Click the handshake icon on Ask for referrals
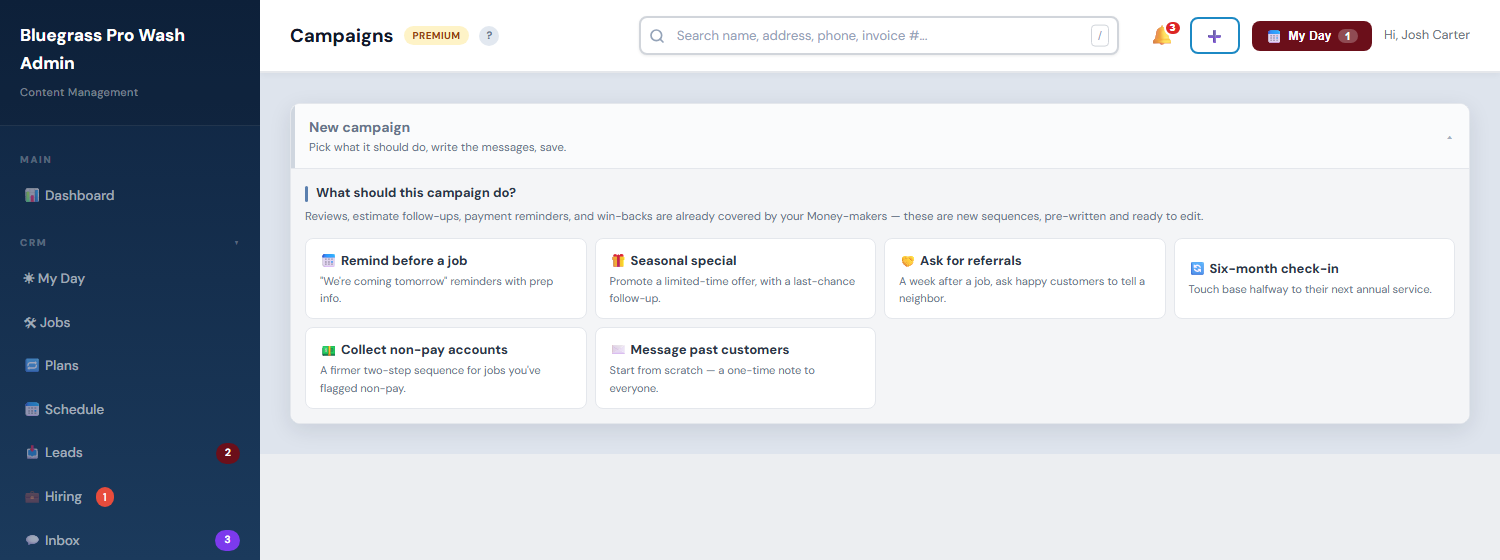1500x560 pixels. [908, 261]
